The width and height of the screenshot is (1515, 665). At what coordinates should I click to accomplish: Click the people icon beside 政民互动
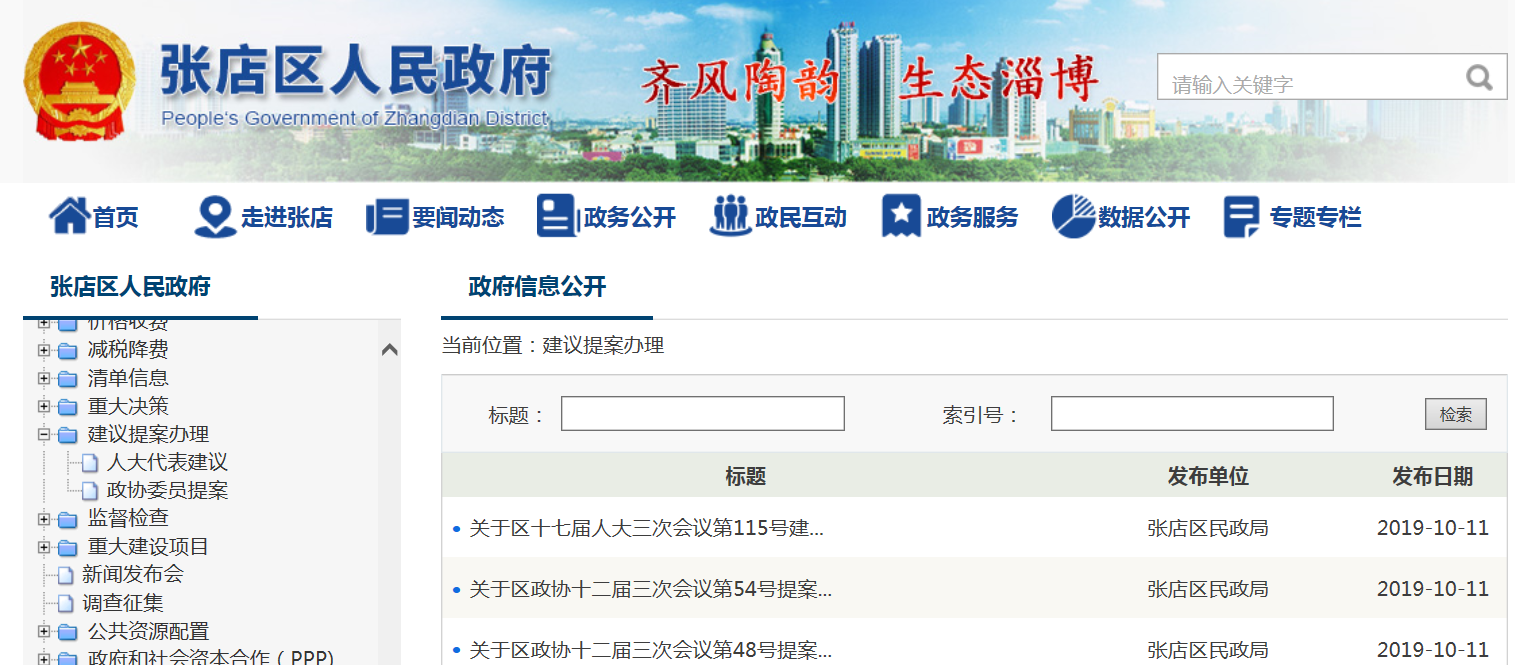pos(729,217)
